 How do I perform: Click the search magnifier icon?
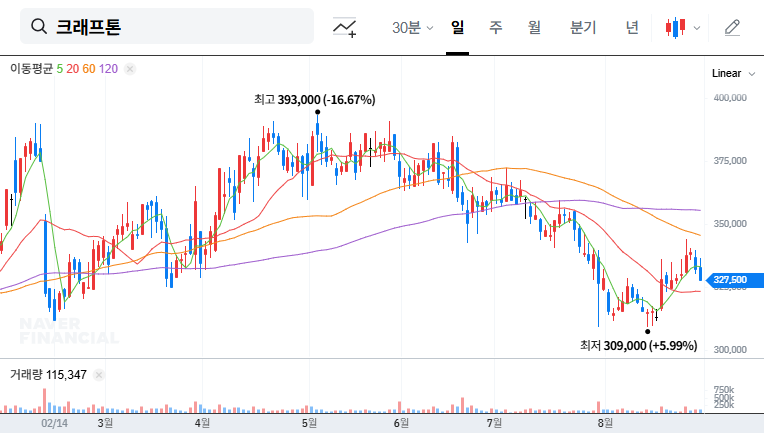39,26
